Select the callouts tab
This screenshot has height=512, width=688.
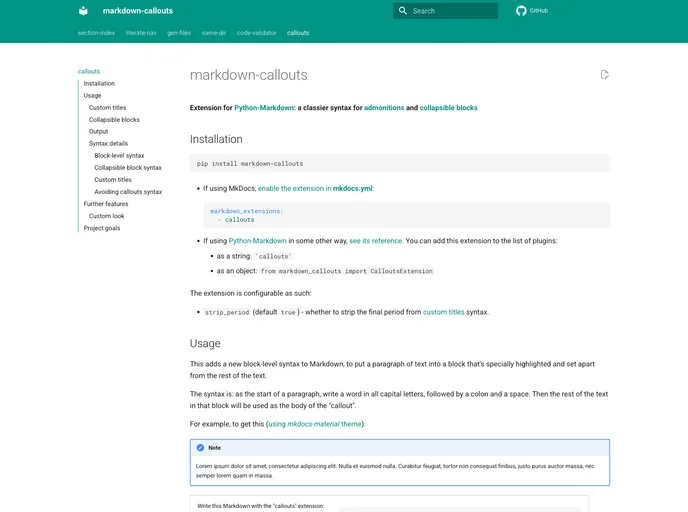coord(298,33)
